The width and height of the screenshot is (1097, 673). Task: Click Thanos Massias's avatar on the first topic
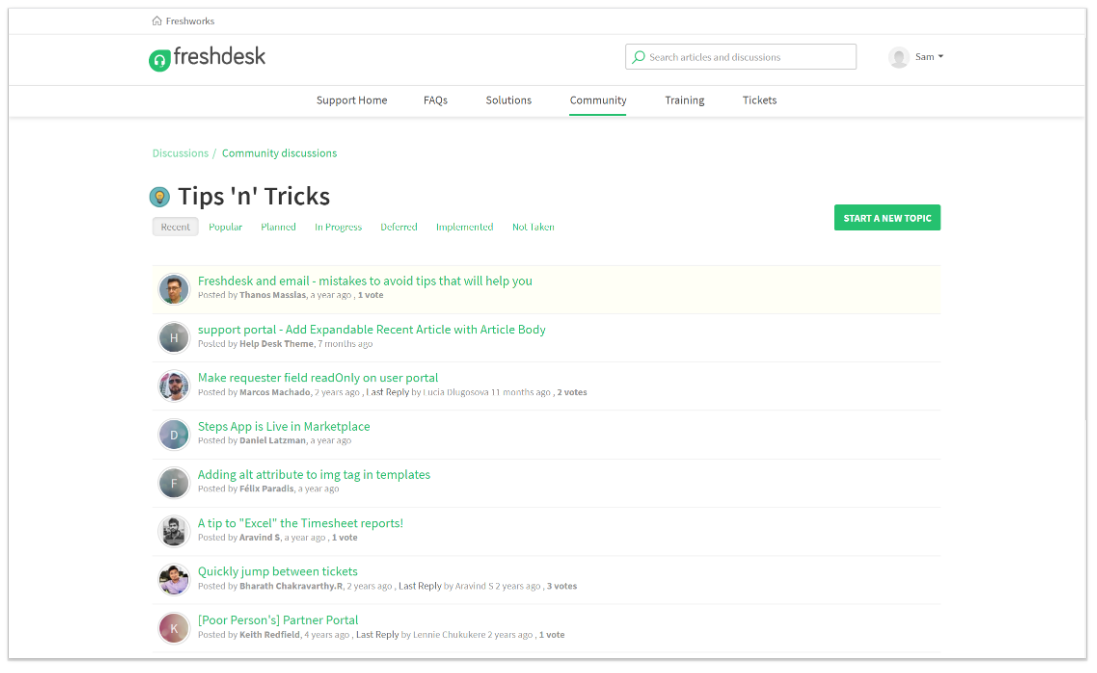tap(173, 289)
